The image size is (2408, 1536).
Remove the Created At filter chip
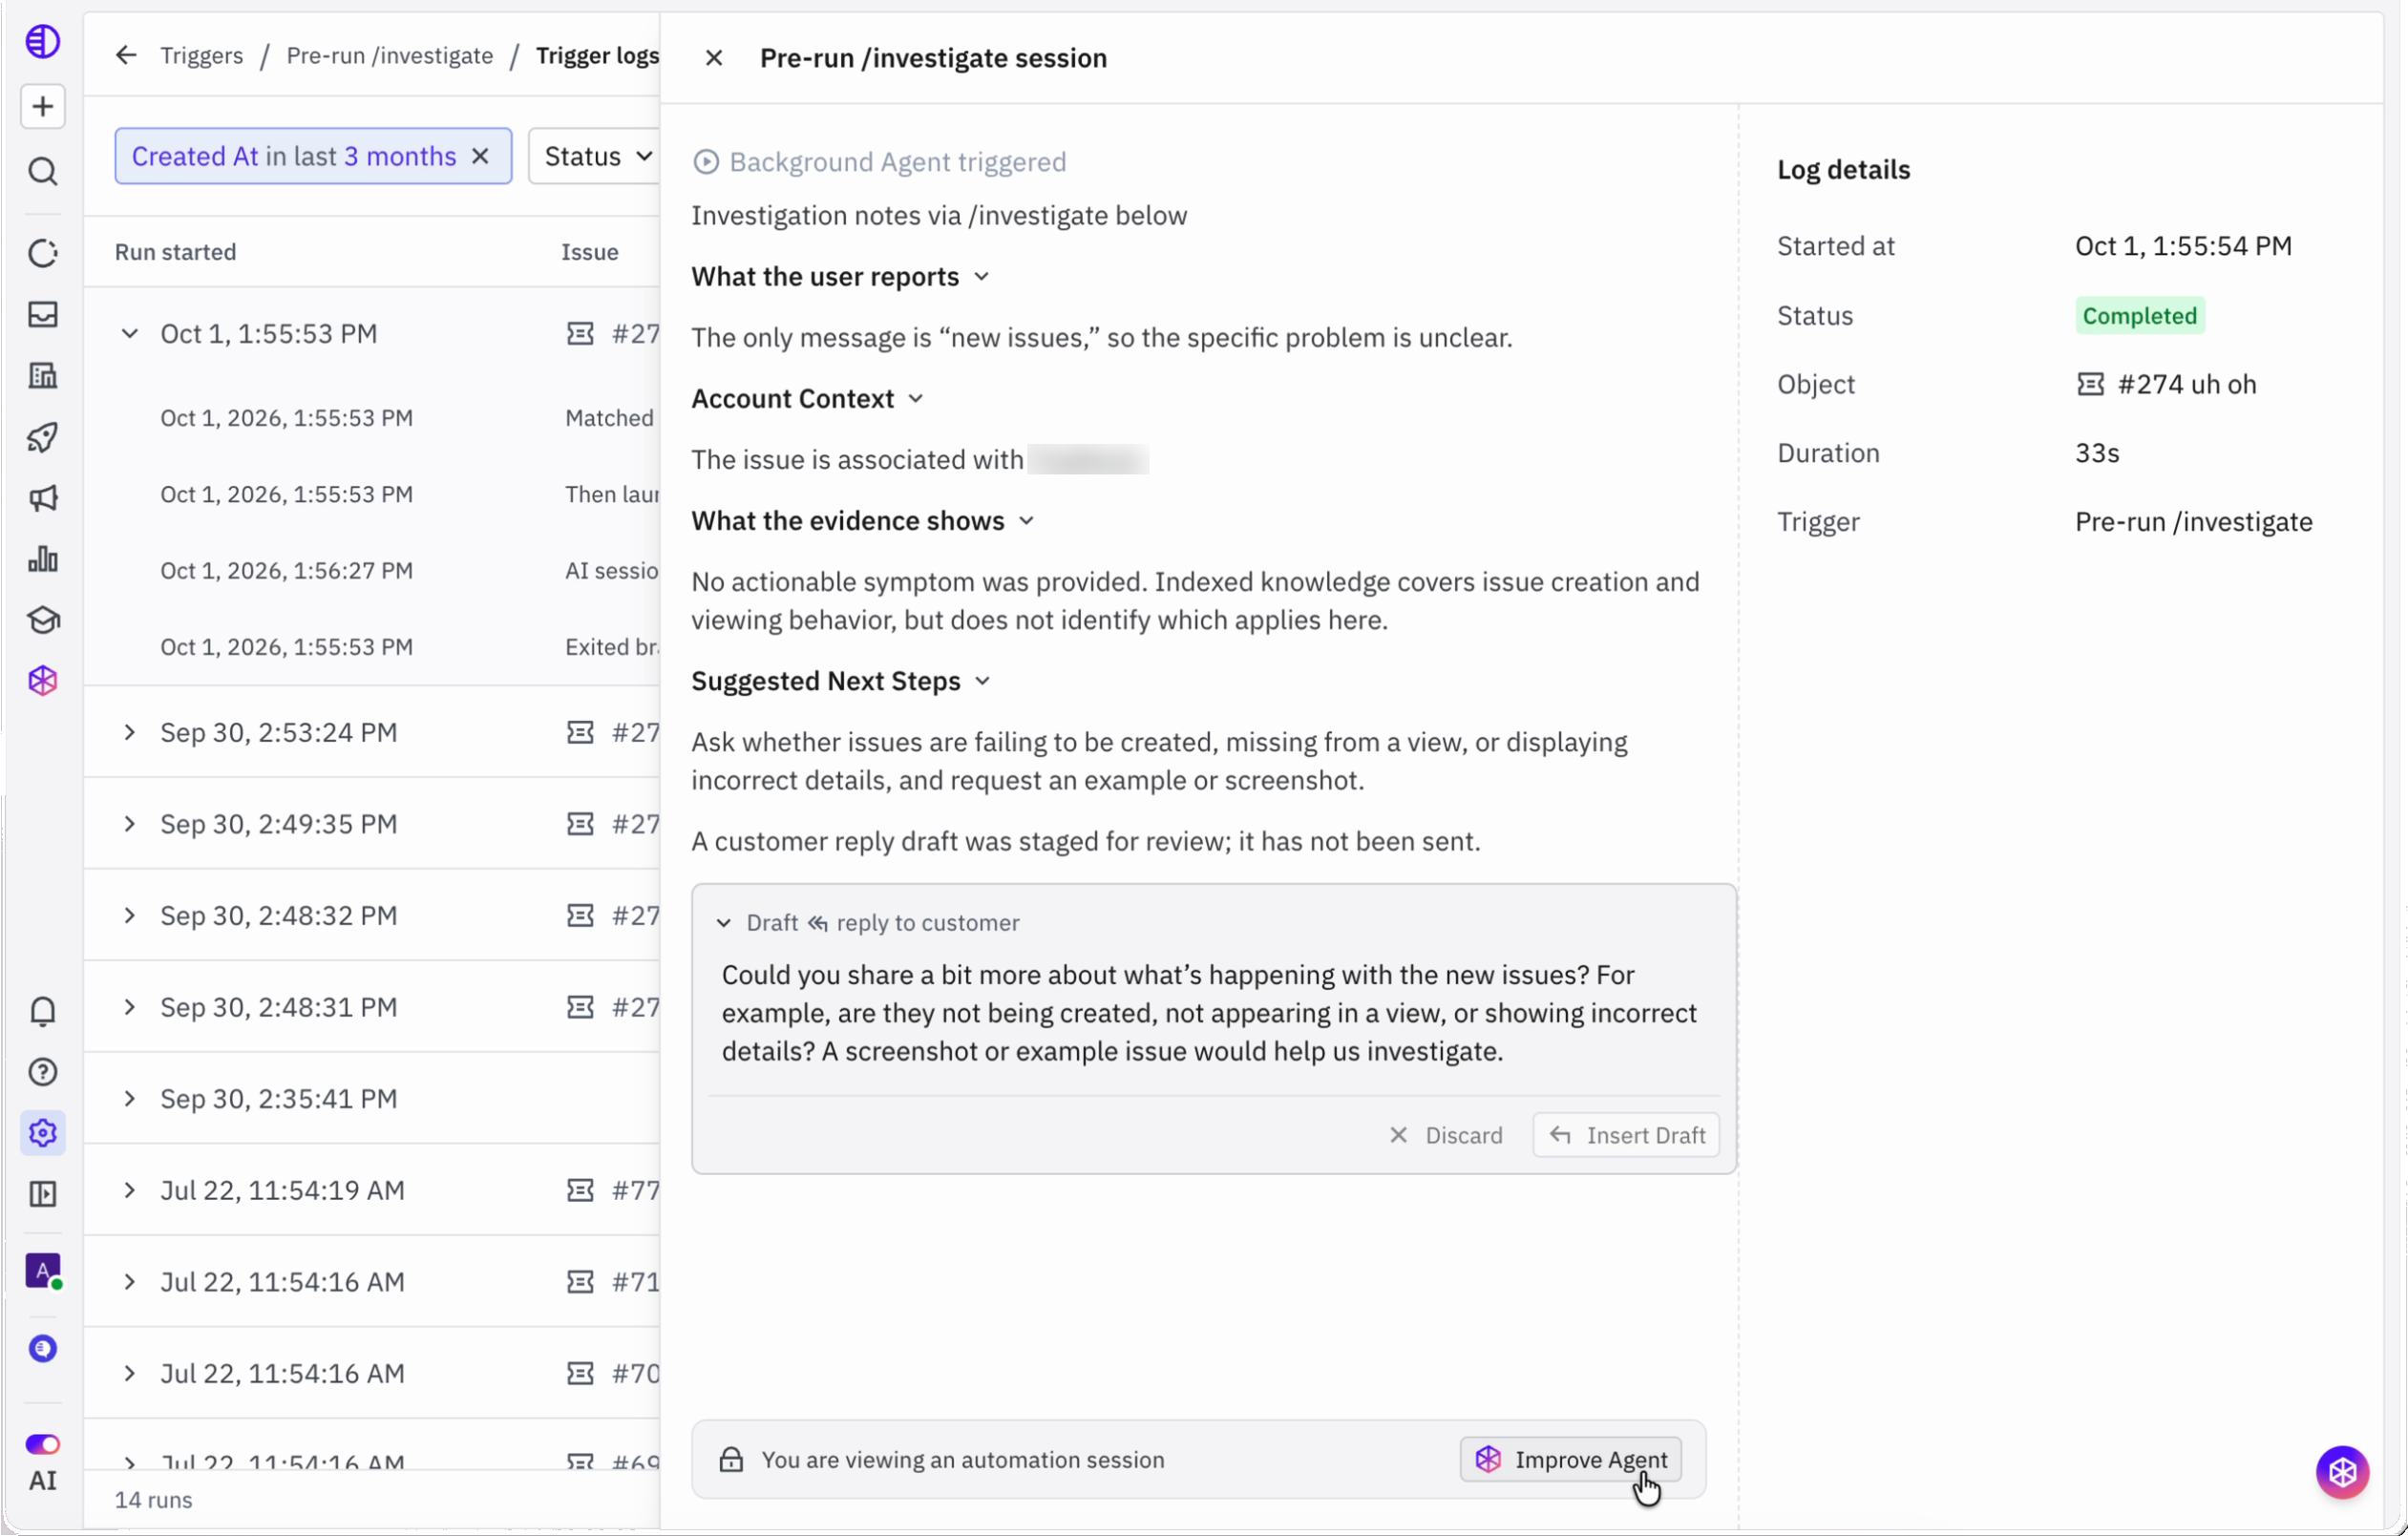[x=480, y=156]
